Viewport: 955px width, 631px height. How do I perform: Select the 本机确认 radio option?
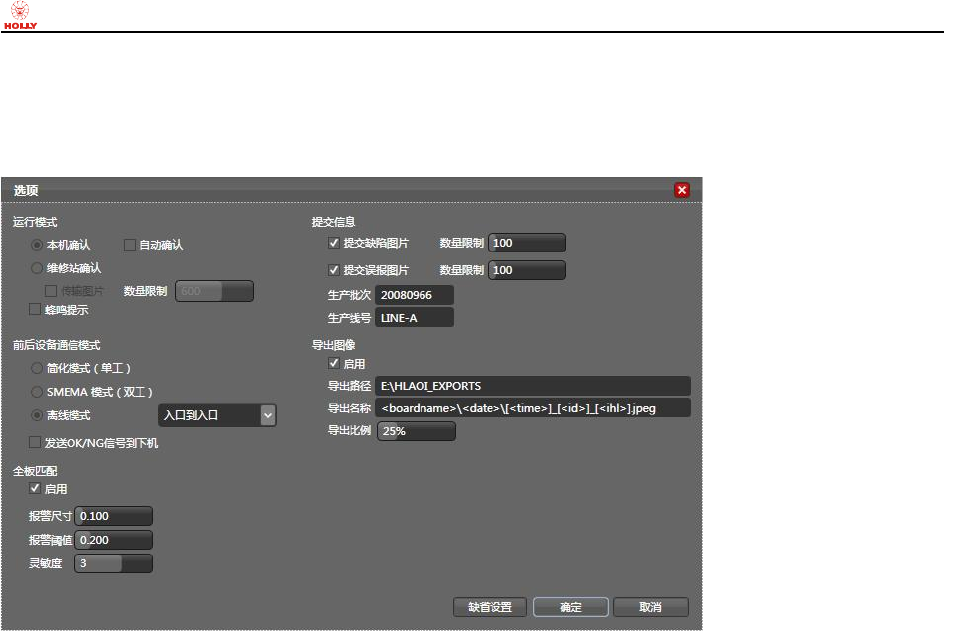(37, 245)
